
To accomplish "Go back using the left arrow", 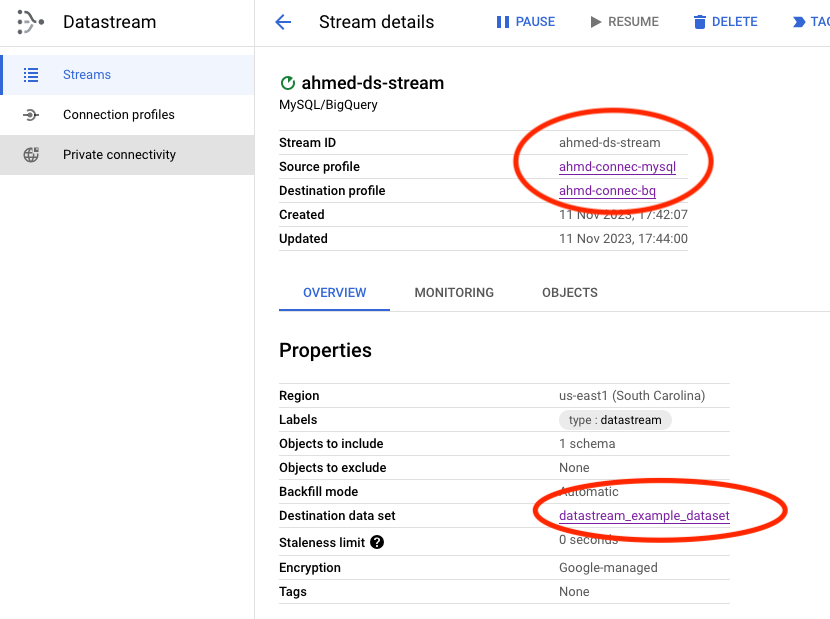I will click(283, 22).
